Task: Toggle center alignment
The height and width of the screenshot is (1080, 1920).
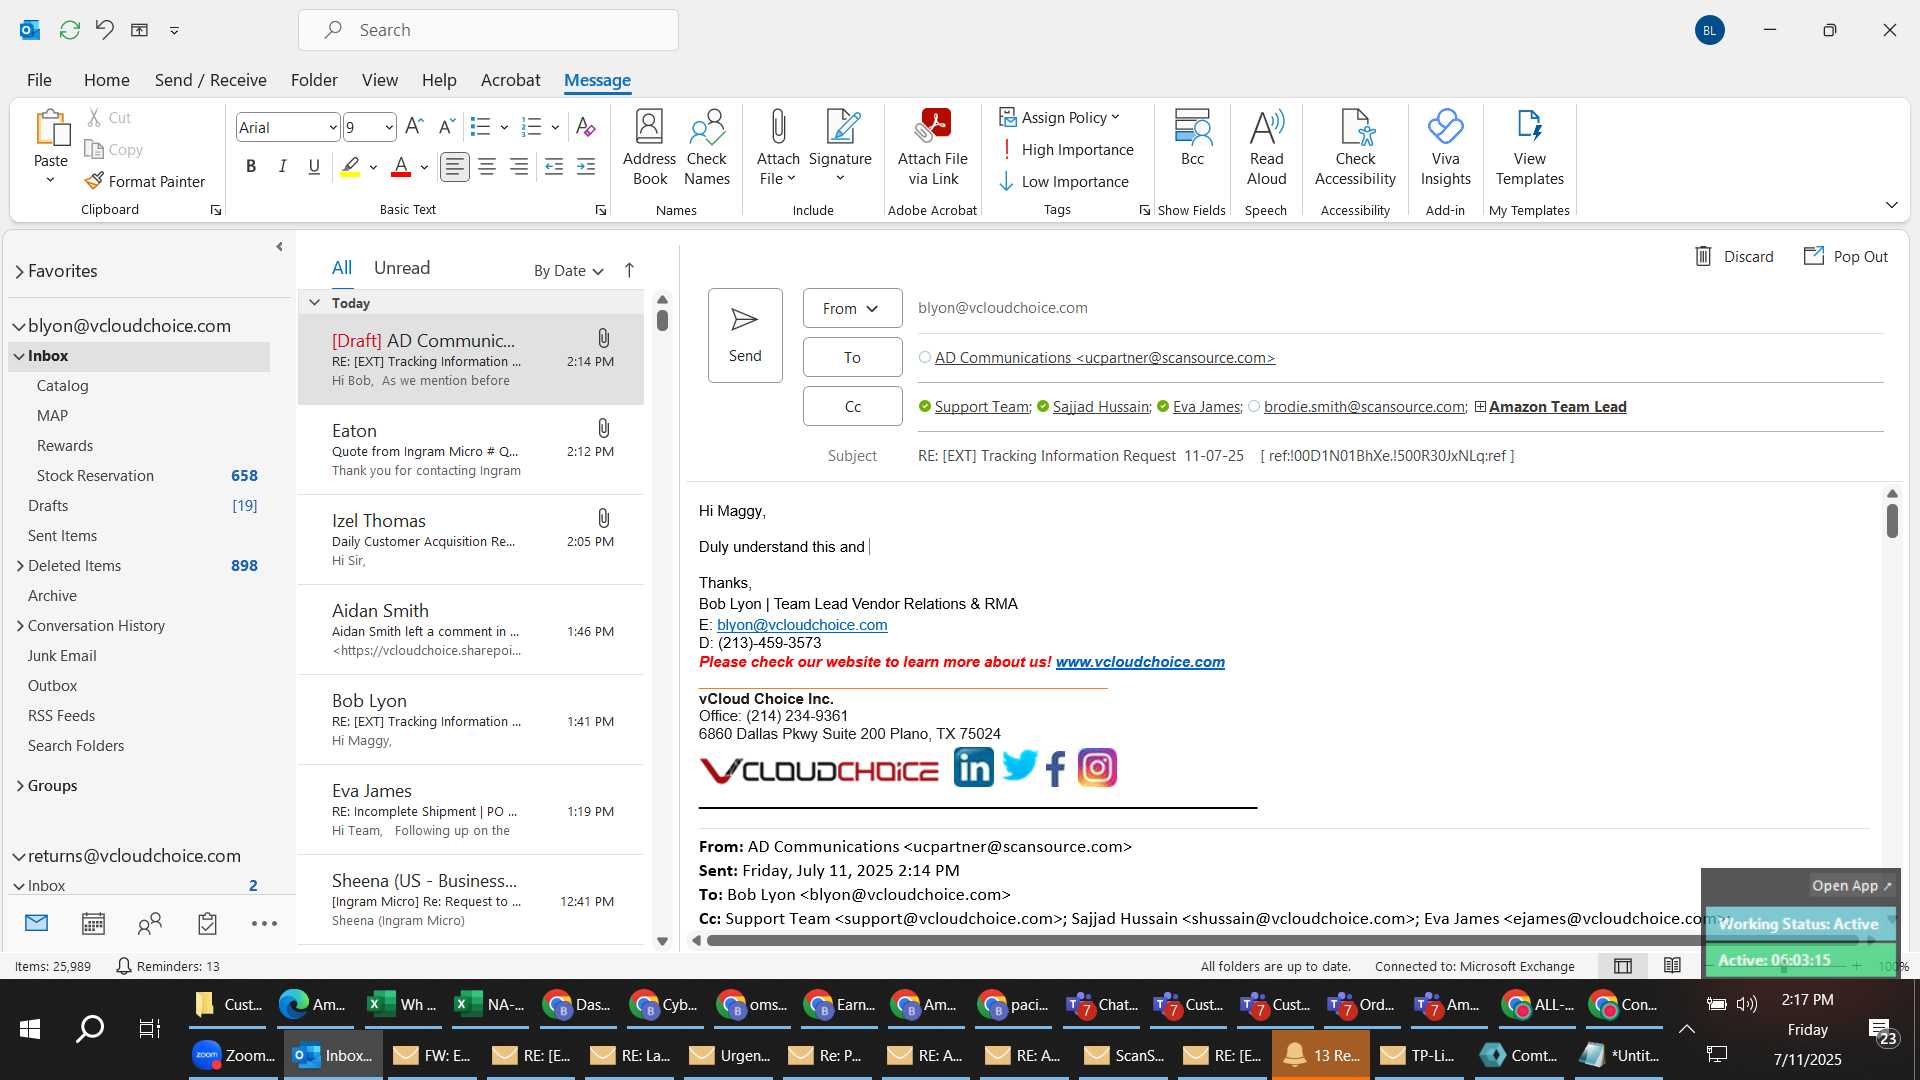Action: pyautogui.click(x=487, y=166)
